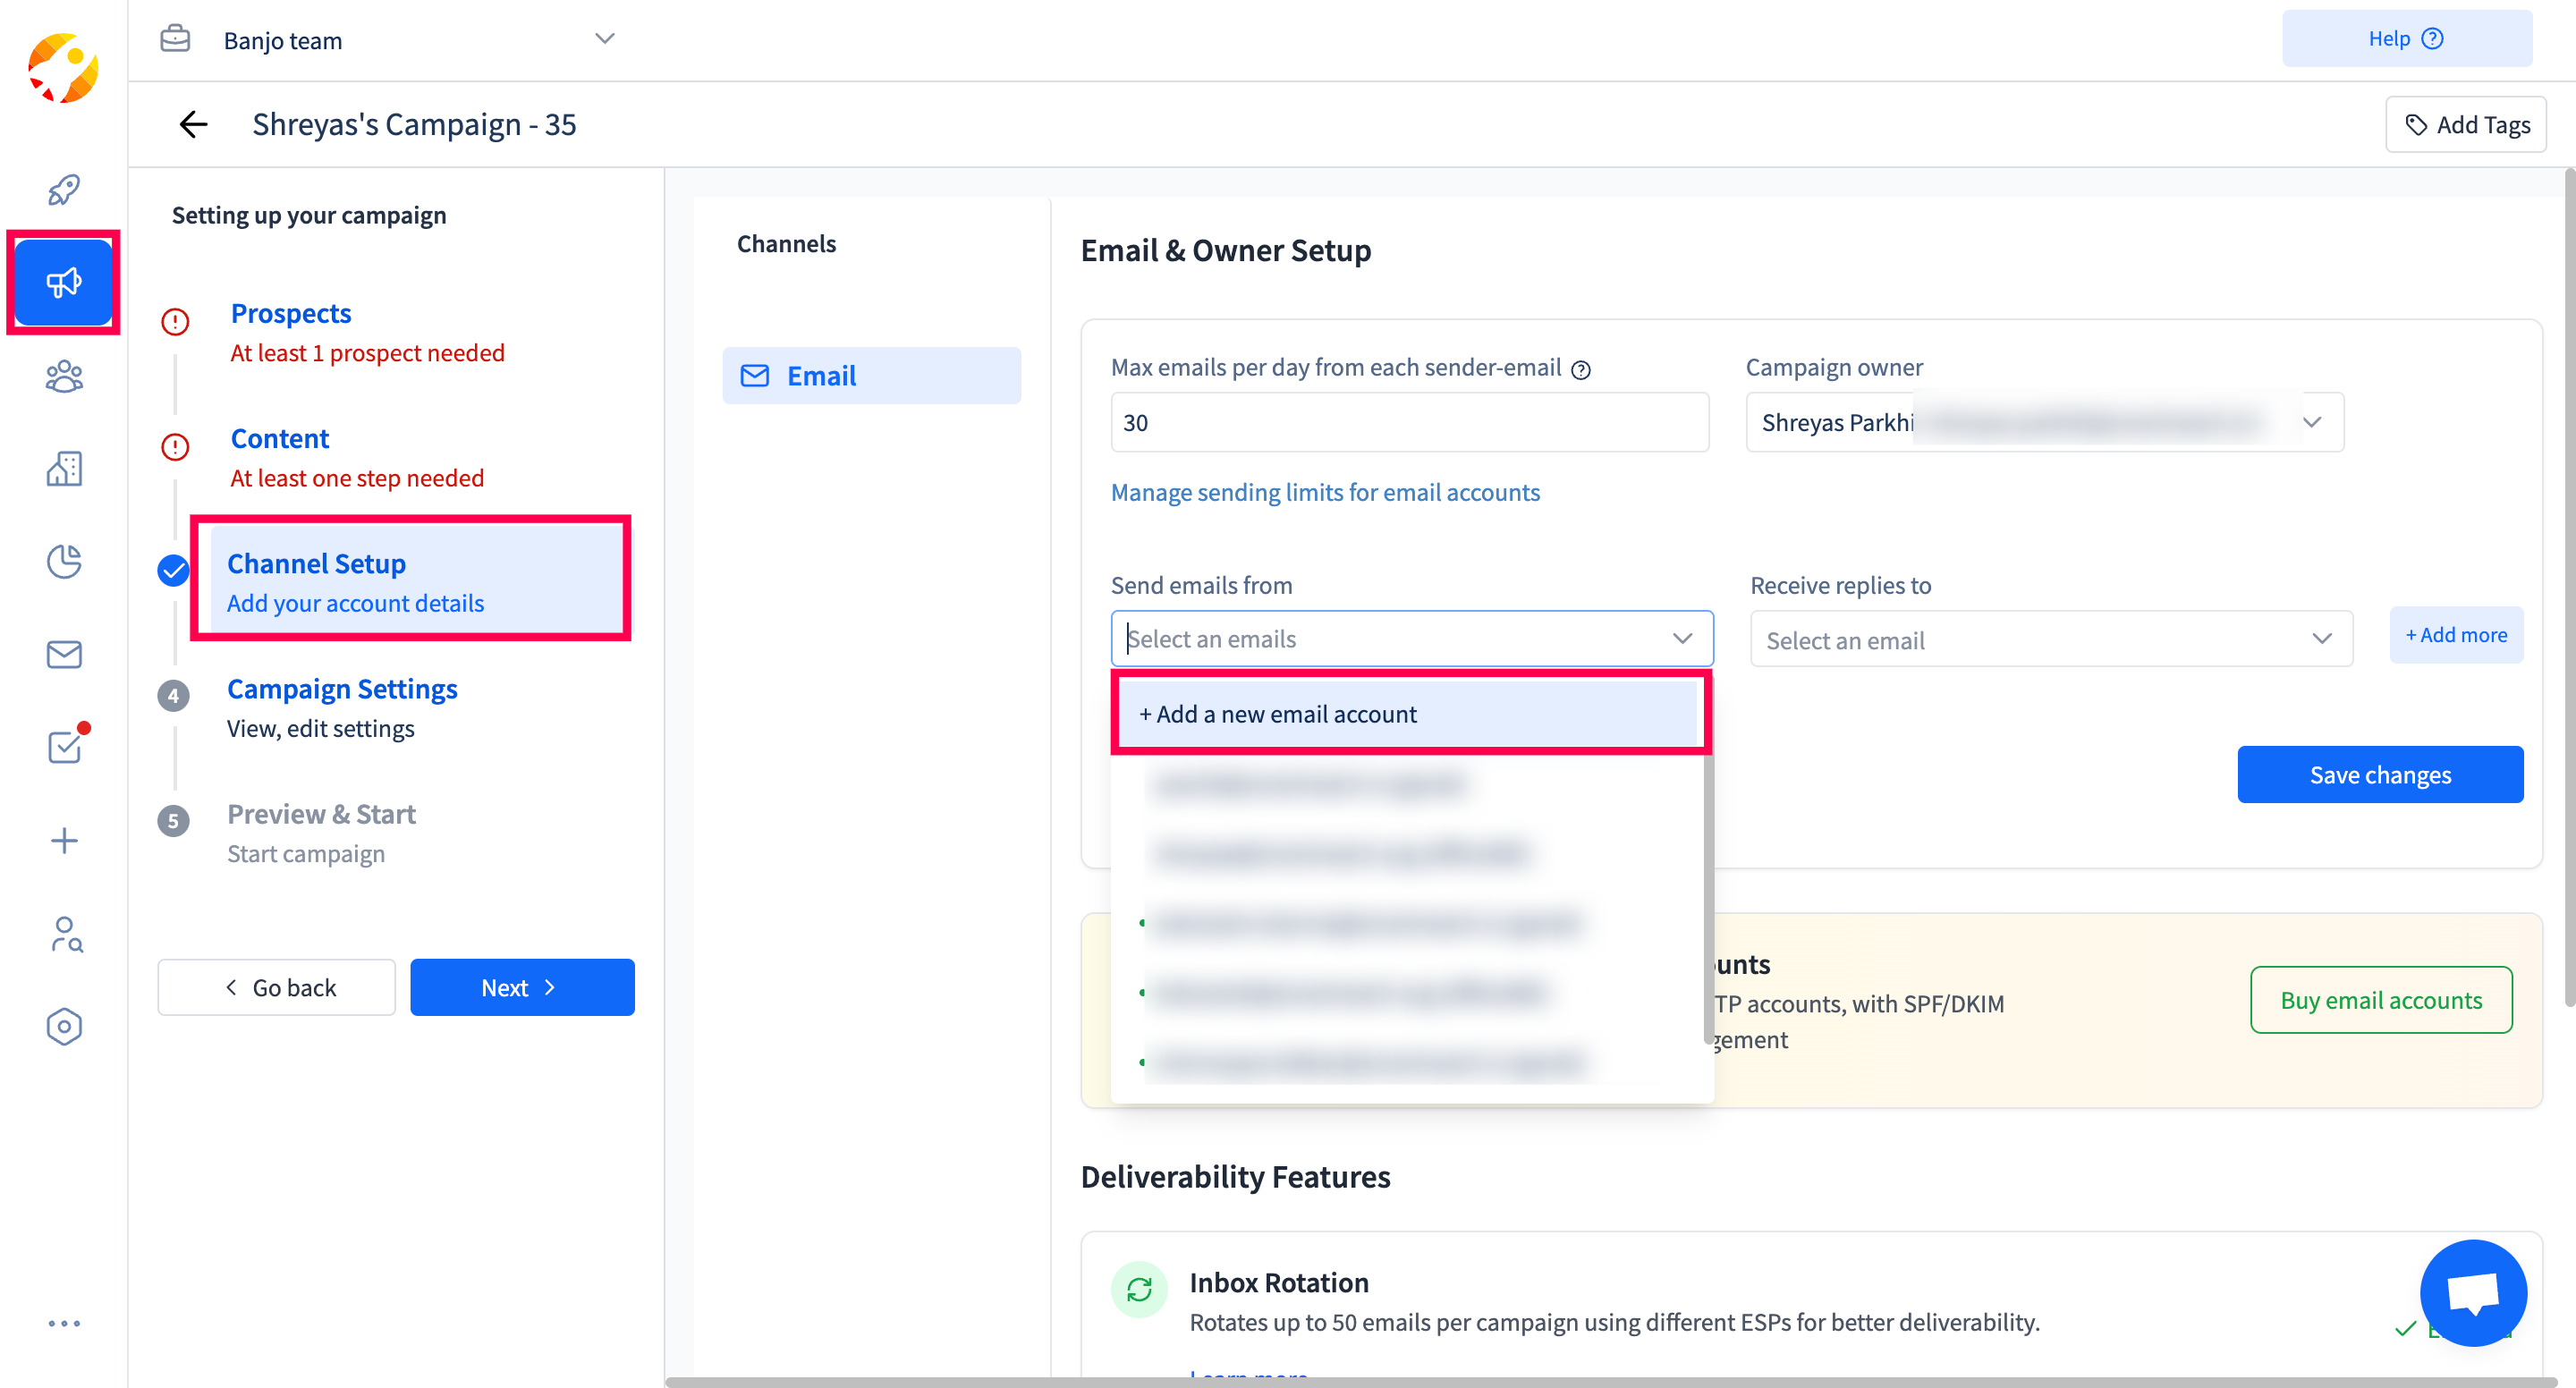Open the rocket launch sidebar icon
Image resolution: width=2576 pixels, height=1388 pixels.
tap(64, 189)
